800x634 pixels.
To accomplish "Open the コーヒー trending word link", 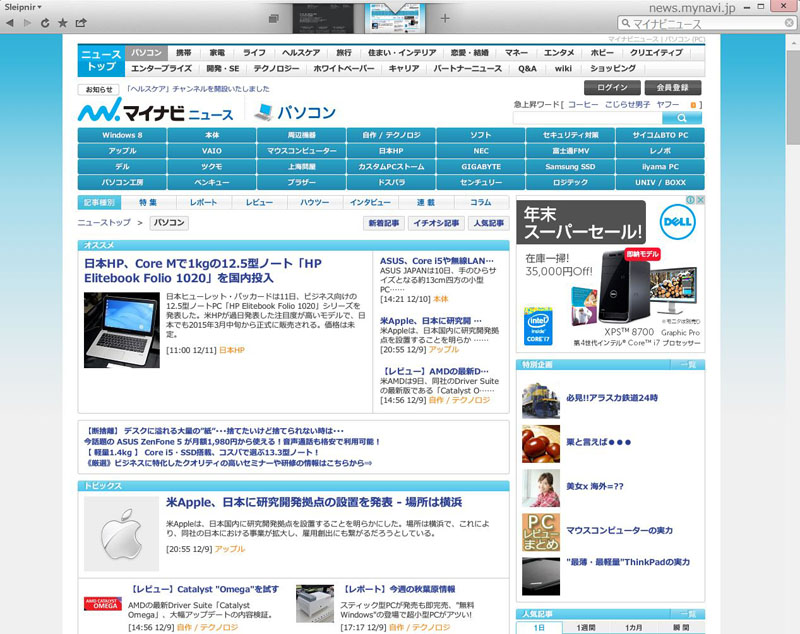I will [x=583, y=105].
